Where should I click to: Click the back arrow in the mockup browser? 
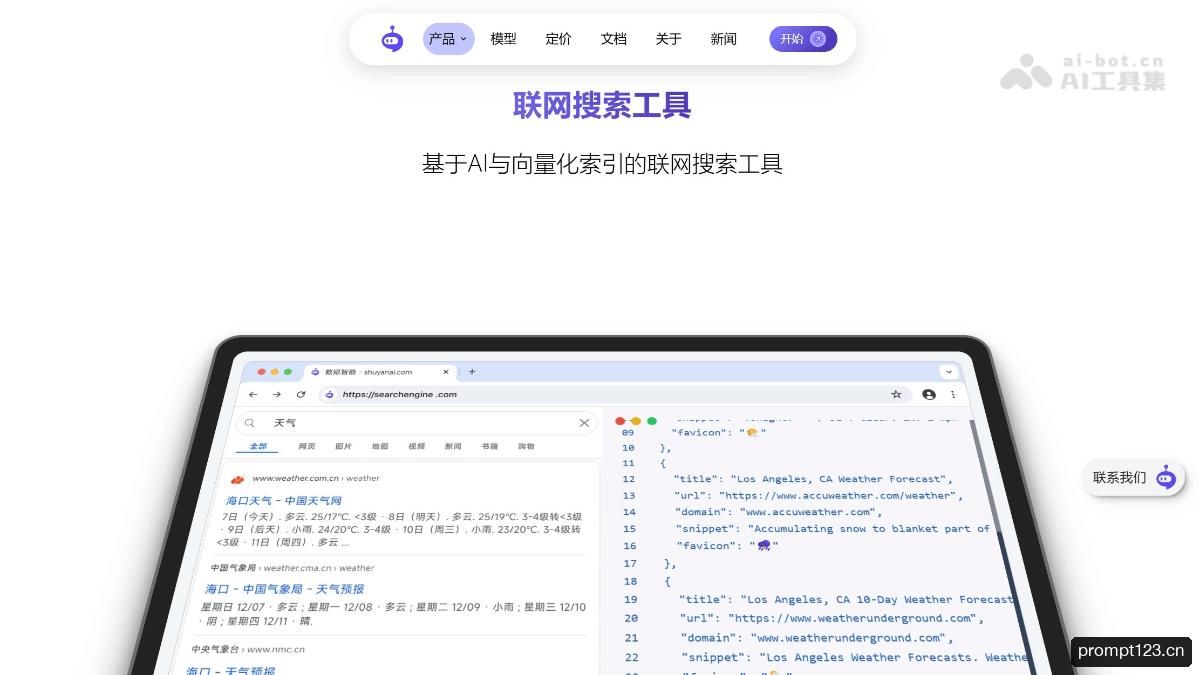[x=253, y=395]
